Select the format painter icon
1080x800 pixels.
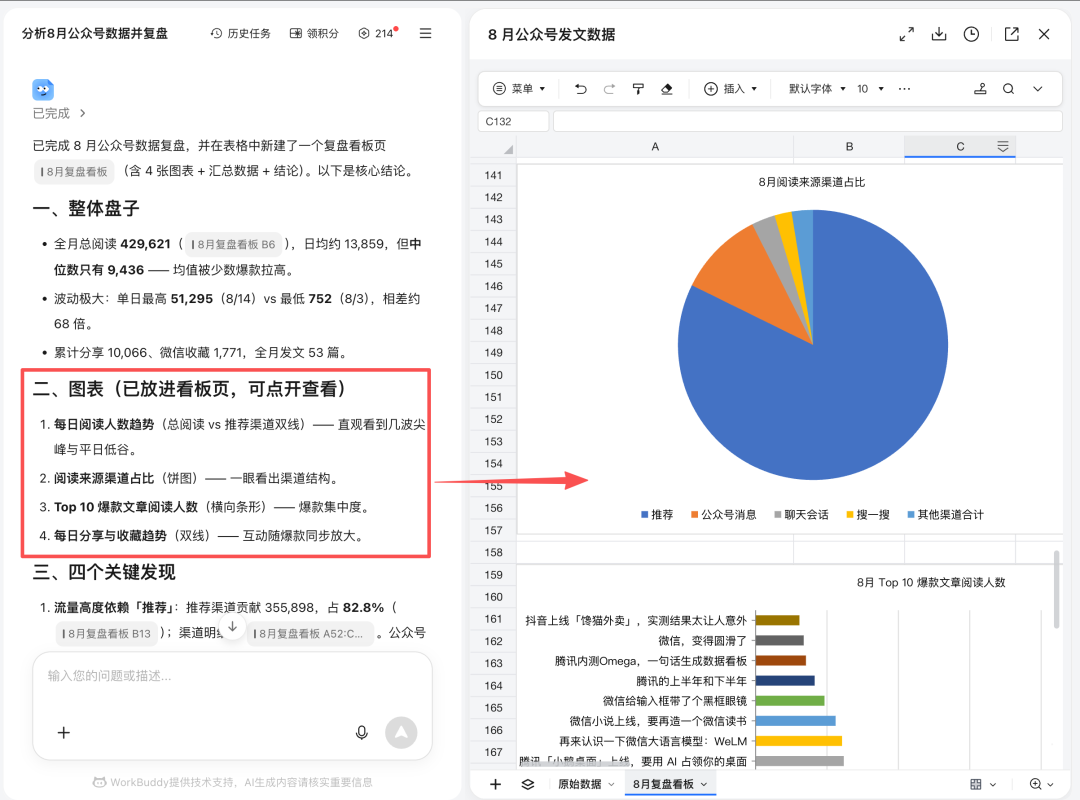pyautogui.click(x=638, y=89)
